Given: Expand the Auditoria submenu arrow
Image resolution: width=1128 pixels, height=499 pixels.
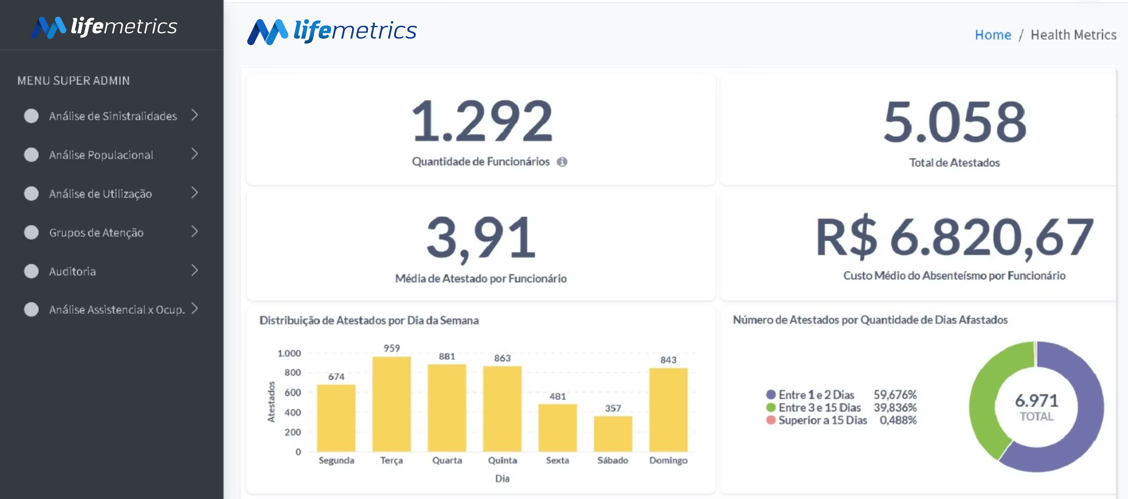Looking at the screenshot, I should [194, 270].
